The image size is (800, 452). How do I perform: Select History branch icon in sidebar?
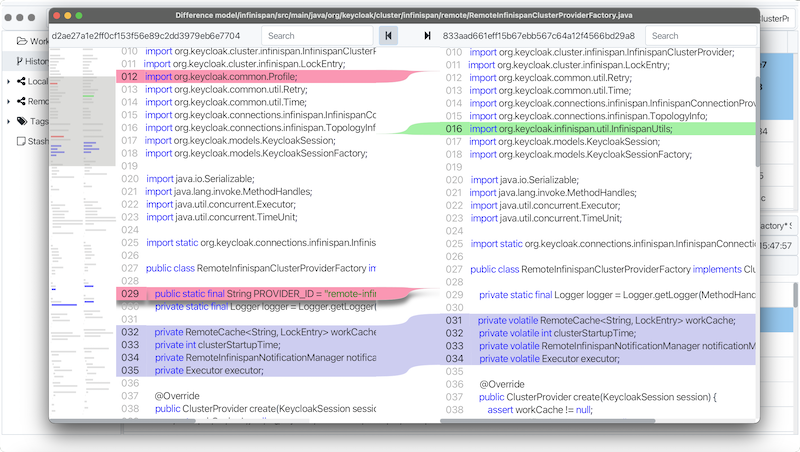coord(19,61)
